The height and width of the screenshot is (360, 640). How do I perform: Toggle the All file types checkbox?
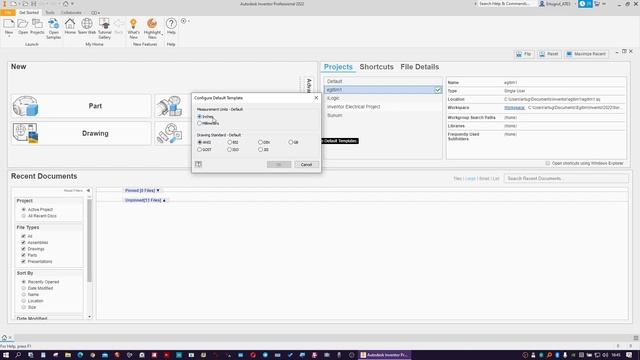point(23,236)
